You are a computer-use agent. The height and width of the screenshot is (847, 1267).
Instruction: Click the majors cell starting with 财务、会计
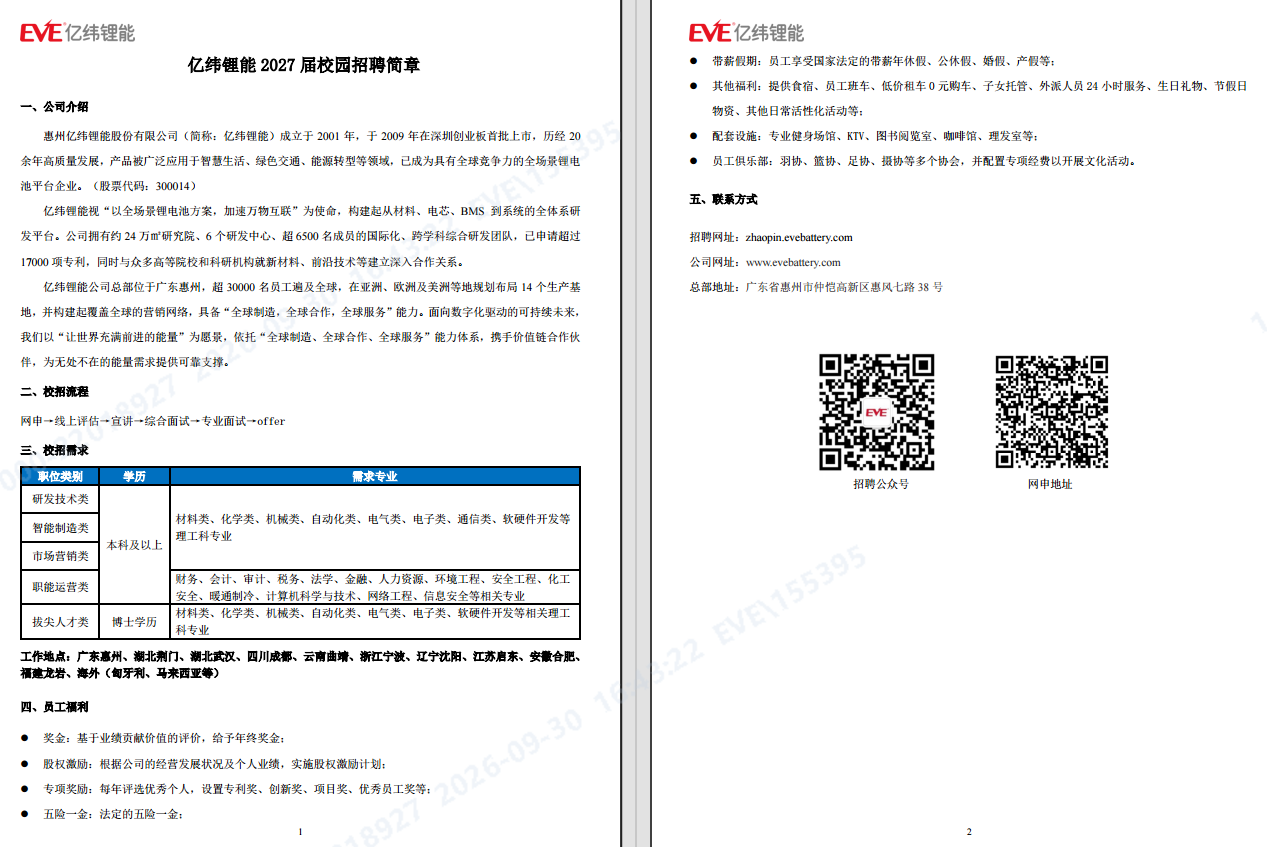[375, 587]
